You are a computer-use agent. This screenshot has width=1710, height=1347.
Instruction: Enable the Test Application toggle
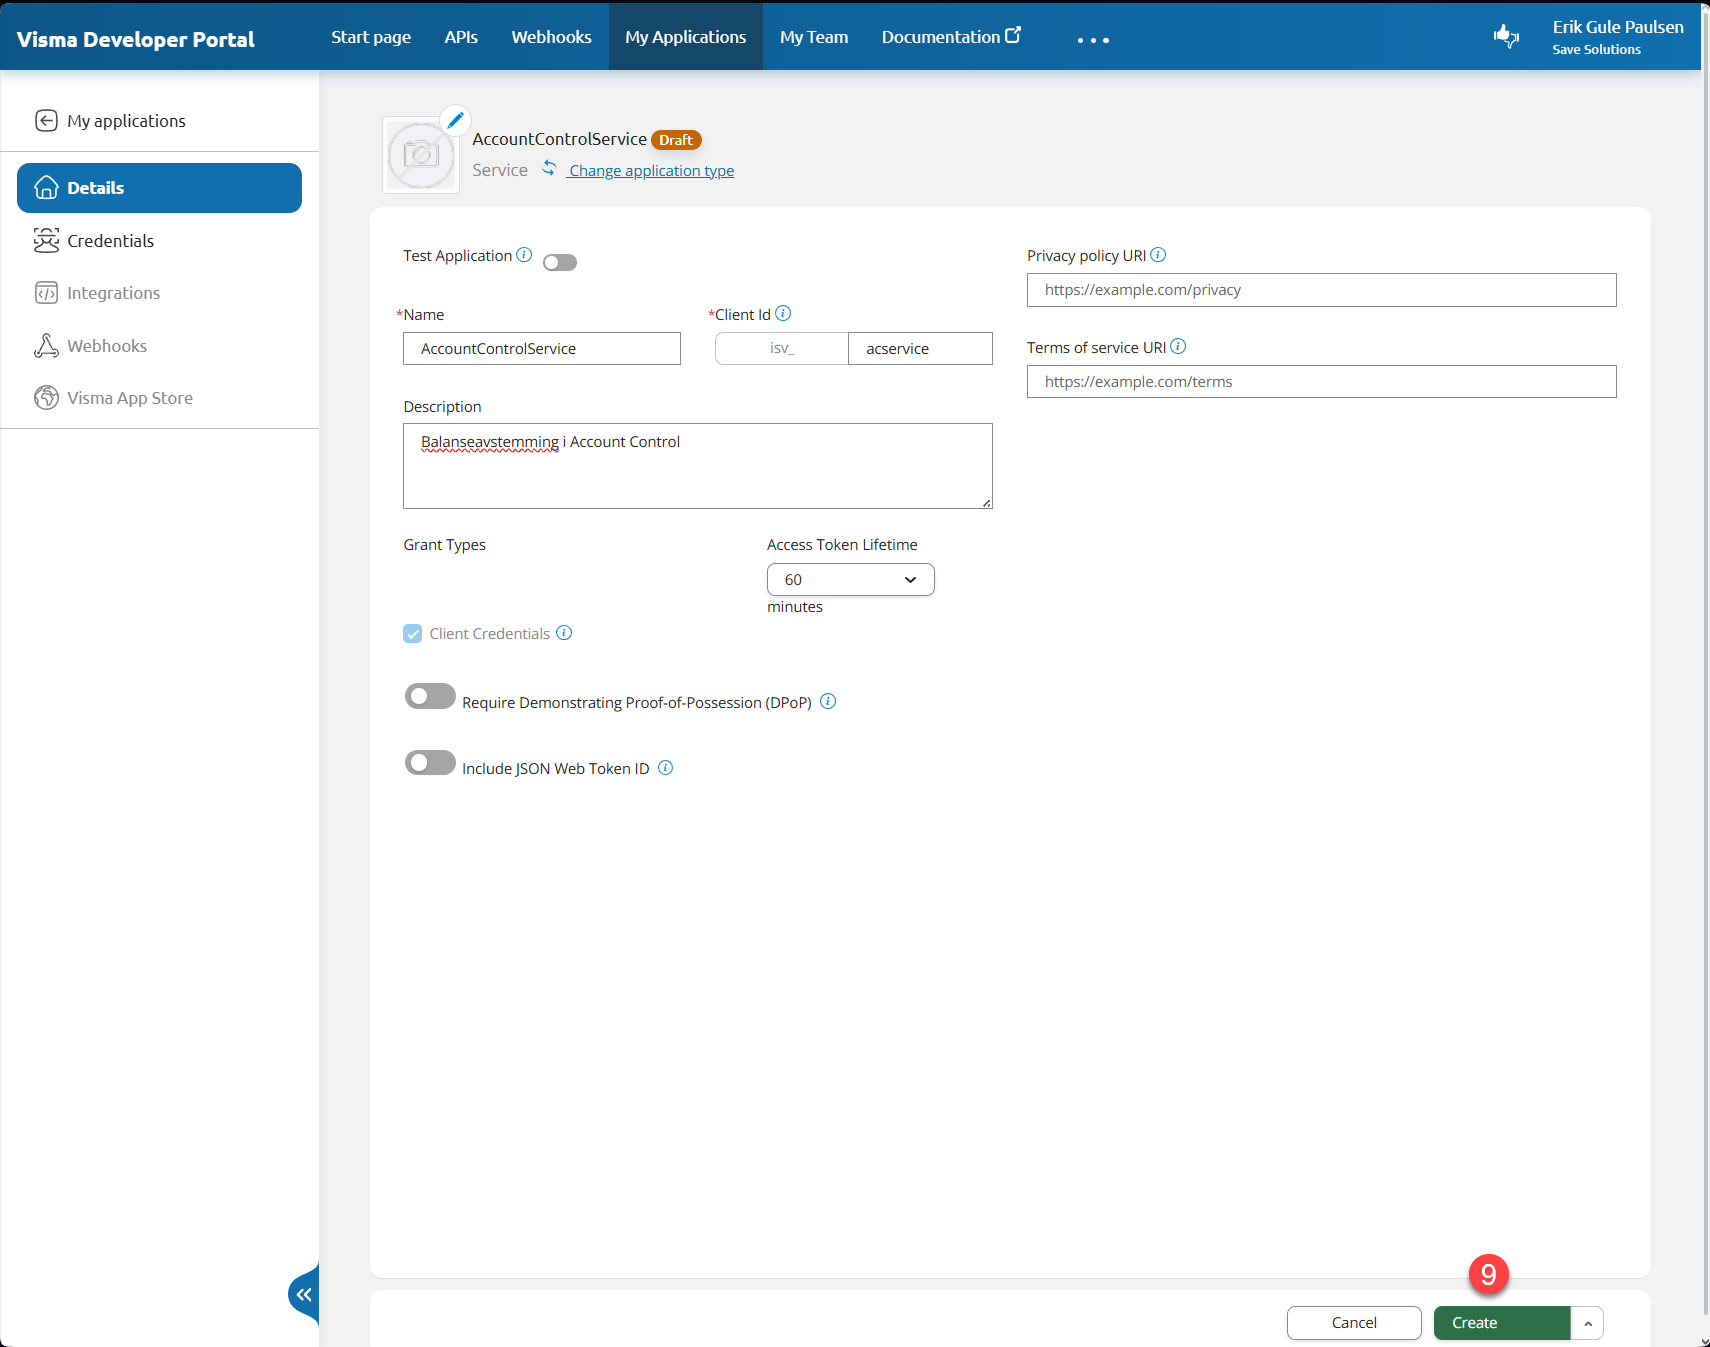click(560, 263)
